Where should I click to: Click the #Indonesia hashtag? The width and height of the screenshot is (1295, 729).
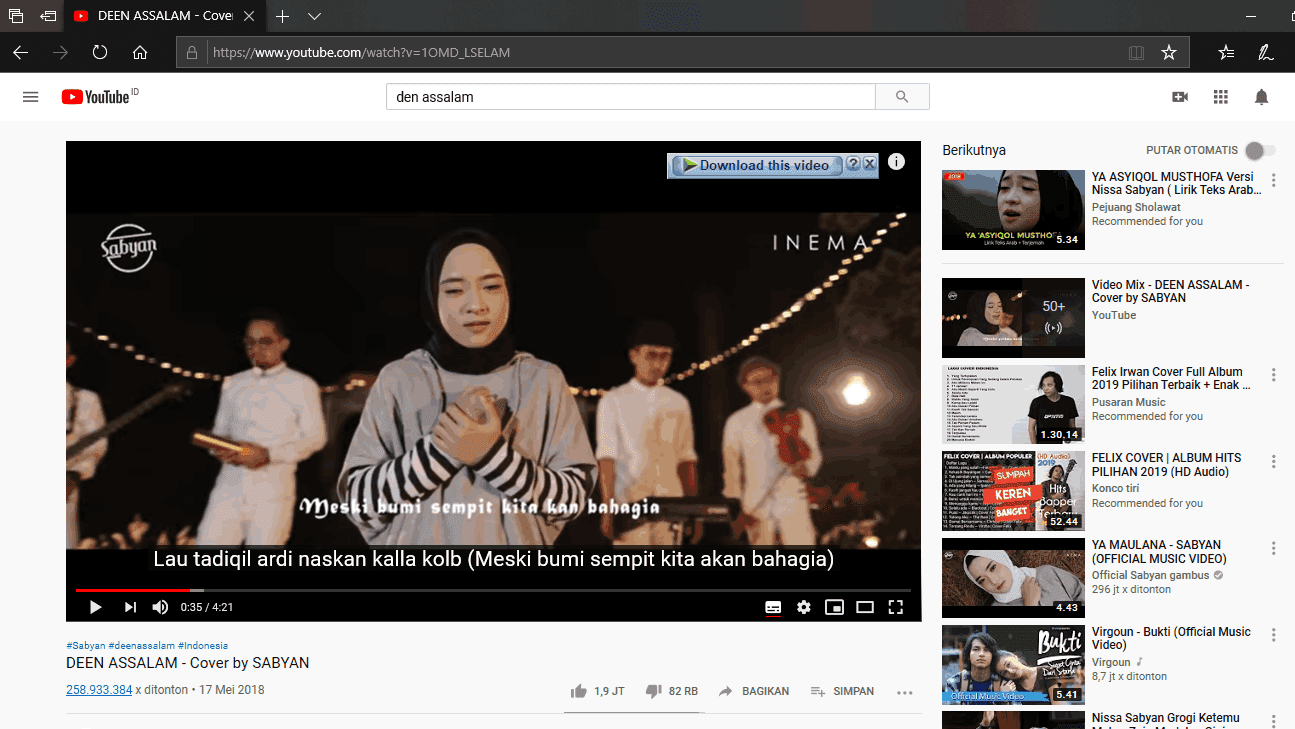(203, 646)
